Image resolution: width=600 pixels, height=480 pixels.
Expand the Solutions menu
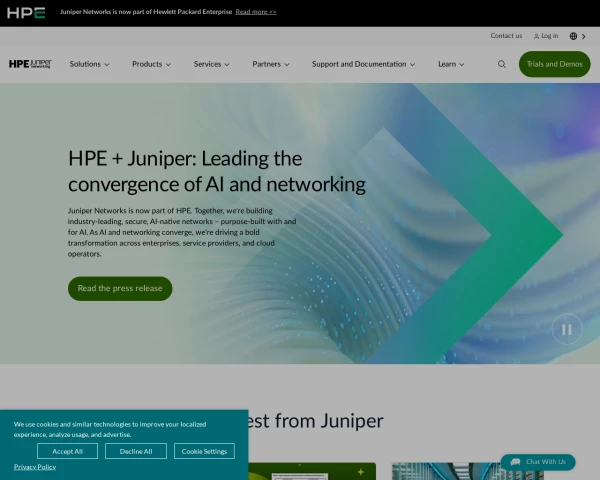(x=89, y=64)
